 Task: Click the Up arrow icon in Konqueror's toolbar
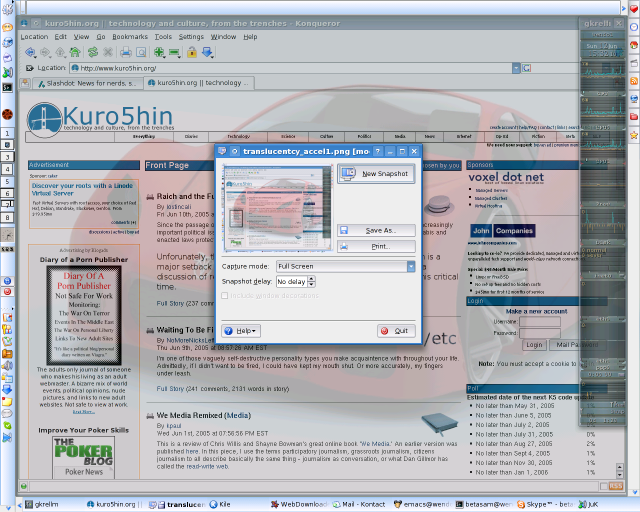[x=60, y=52]
